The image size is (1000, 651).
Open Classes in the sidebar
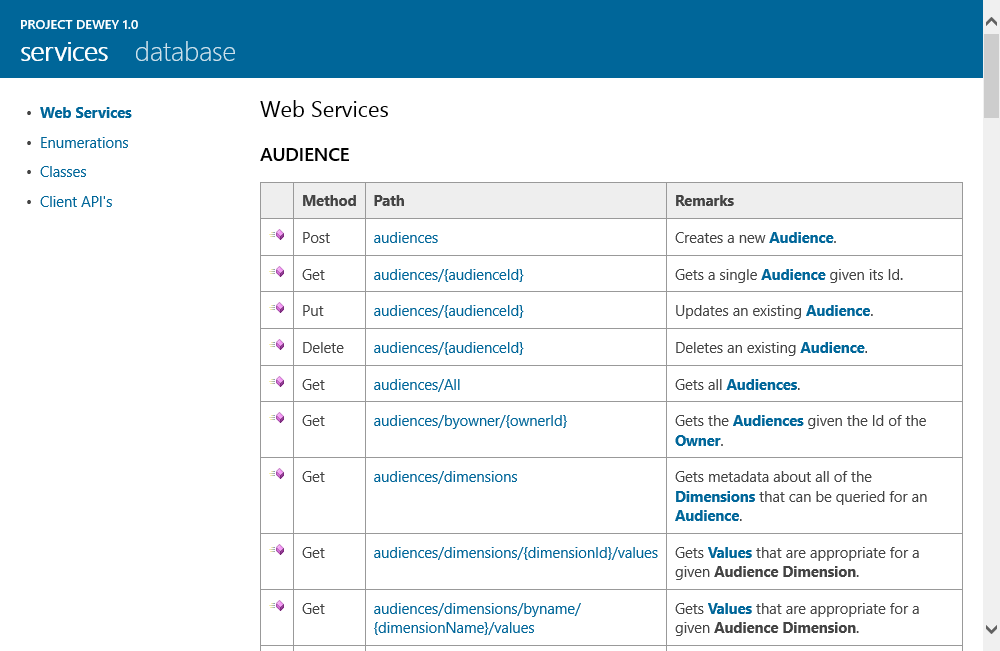click(63, 172)
